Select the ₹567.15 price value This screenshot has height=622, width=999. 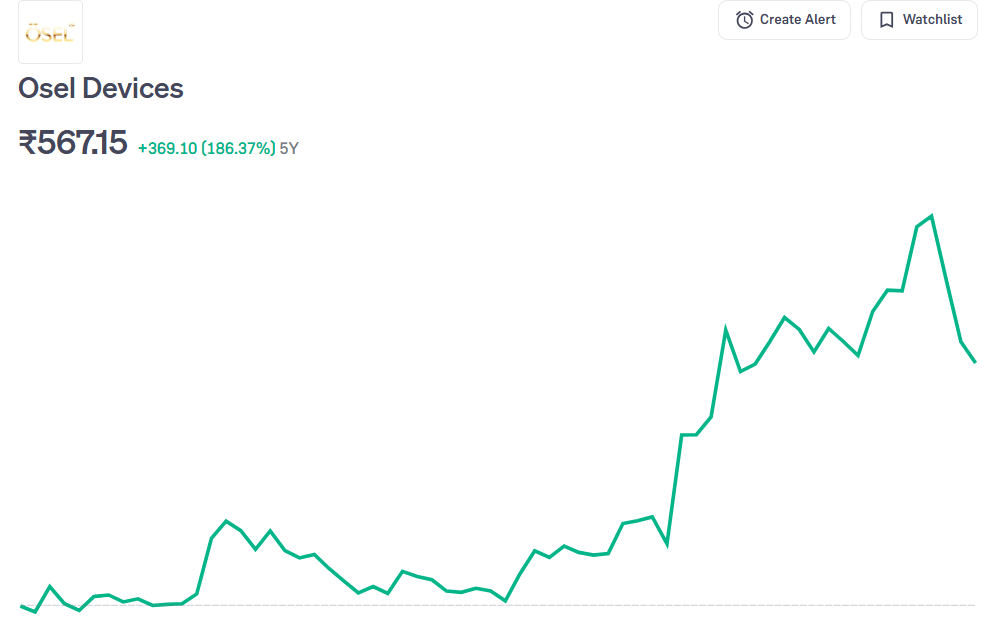(73, 143)
